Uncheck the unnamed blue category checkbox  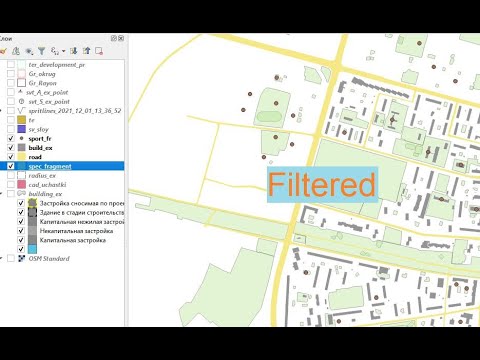click(21, 249)
